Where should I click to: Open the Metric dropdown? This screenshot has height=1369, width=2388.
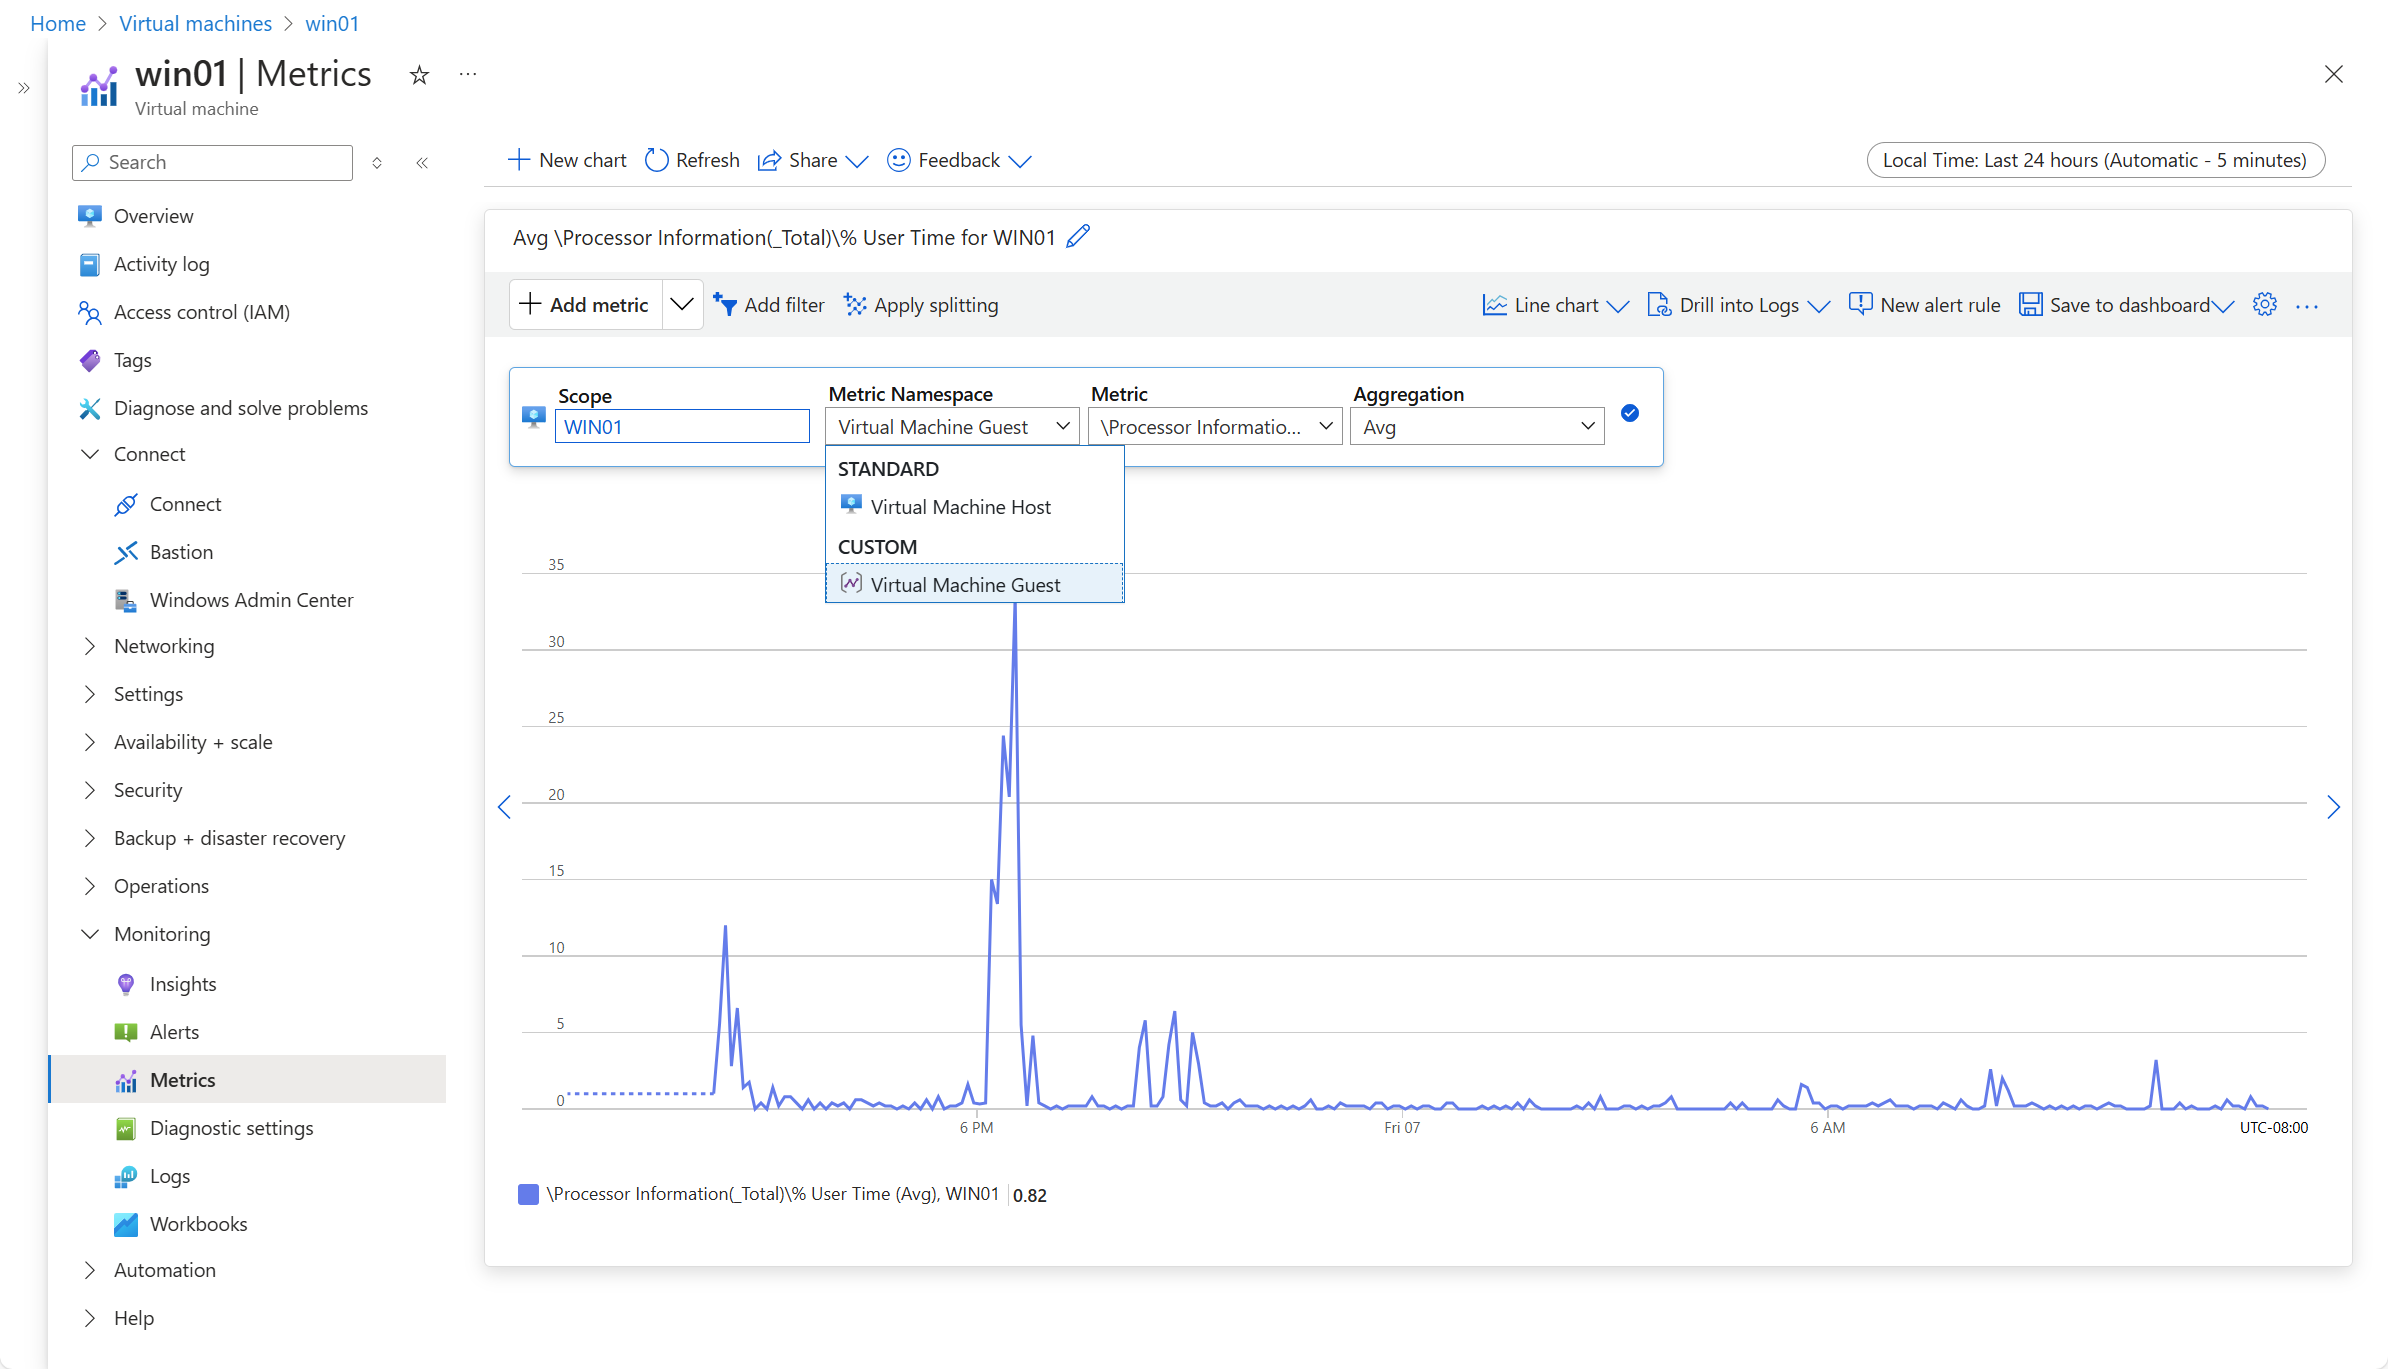click(1215, 427)
